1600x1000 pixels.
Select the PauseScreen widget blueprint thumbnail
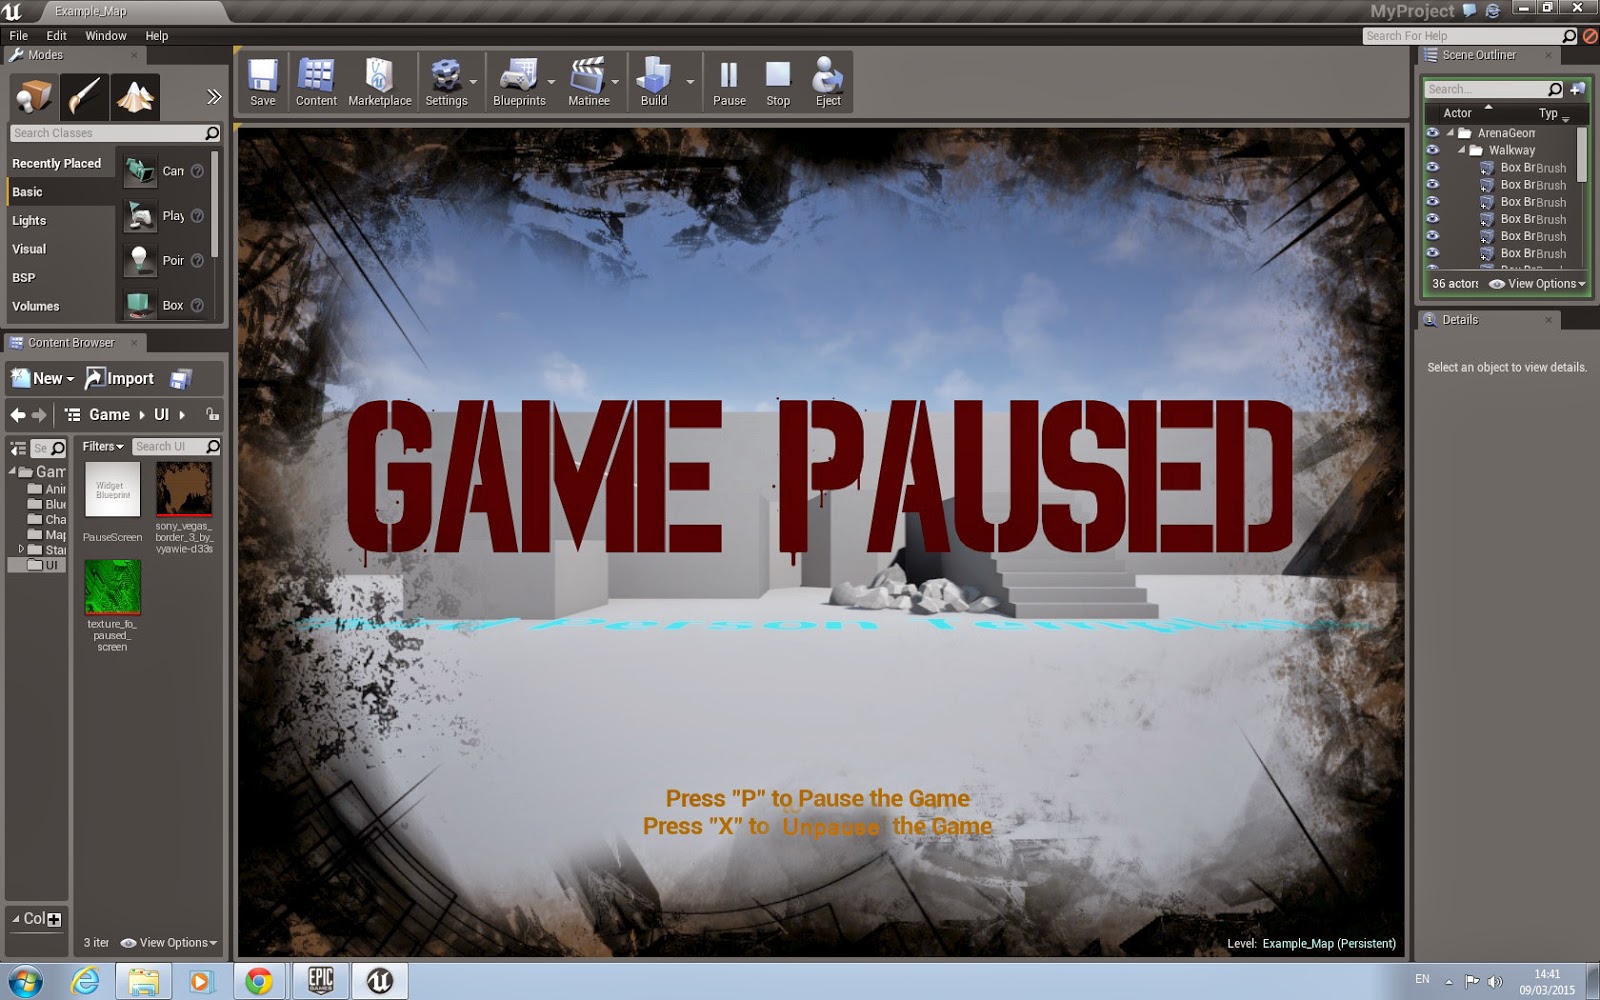click(x=112, y=490)
